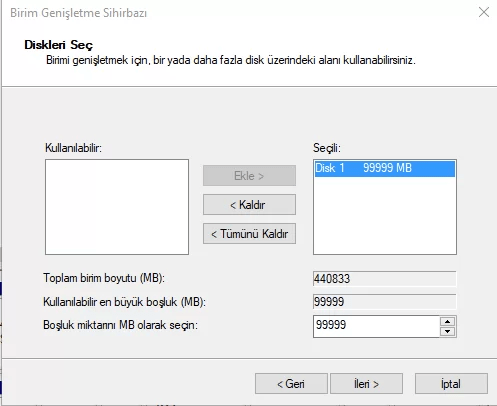Click the Ekle > button

pos(249,175)
